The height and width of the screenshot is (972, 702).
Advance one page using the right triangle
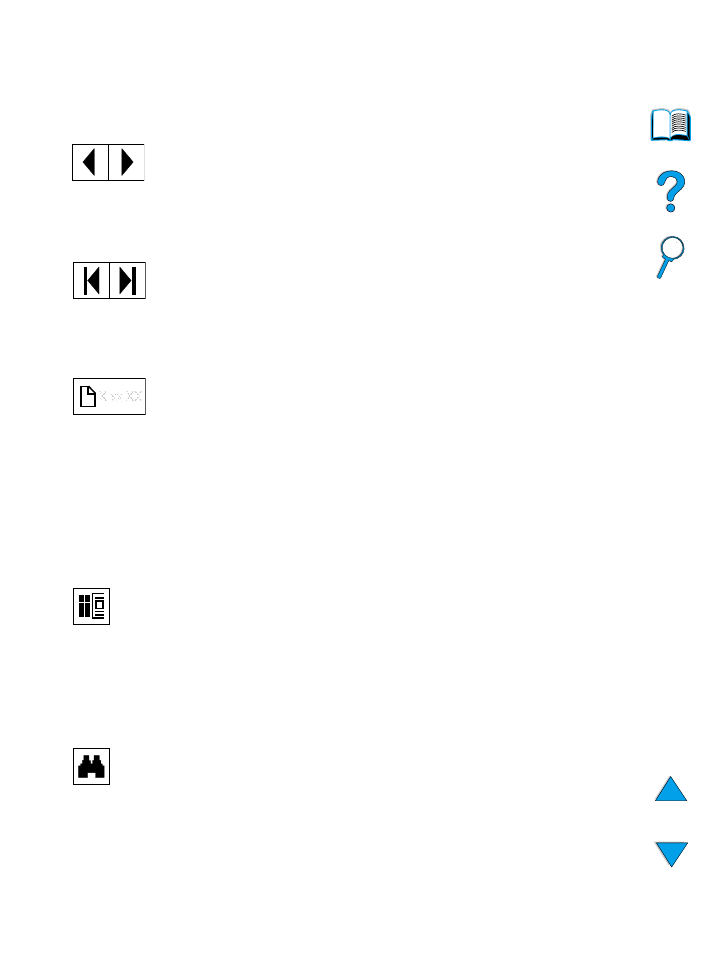(x=127, y=162)
